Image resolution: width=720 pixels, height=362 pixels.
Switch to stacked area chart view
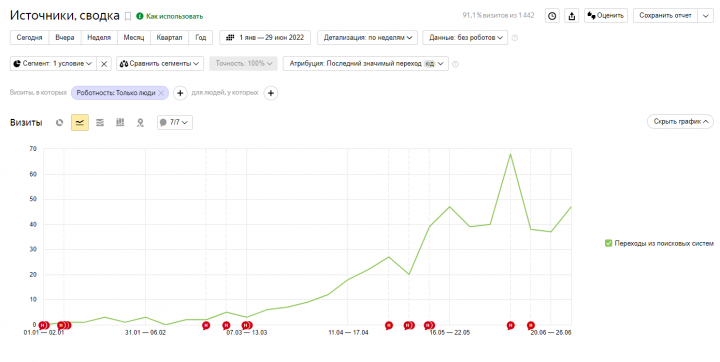(x=100, y=123)
